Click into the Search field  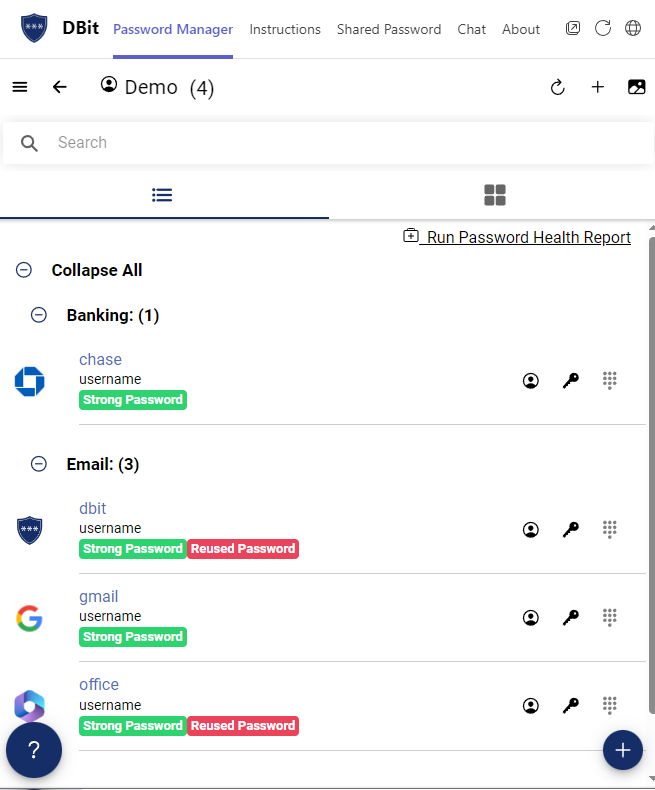(x=328, y=143)
